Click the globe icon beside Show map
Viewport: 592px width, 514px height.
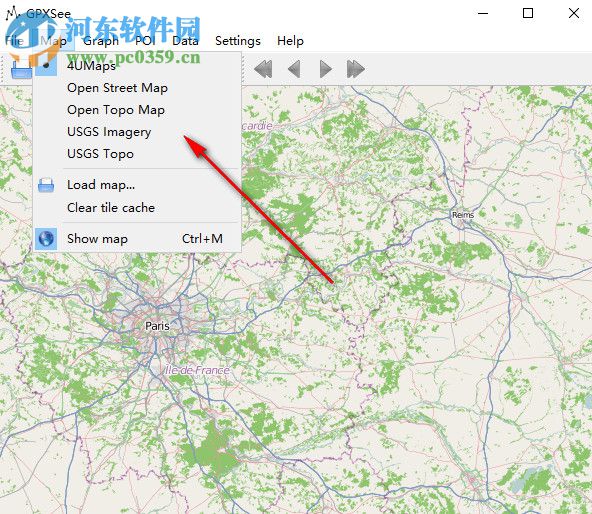tap(46, 239)
